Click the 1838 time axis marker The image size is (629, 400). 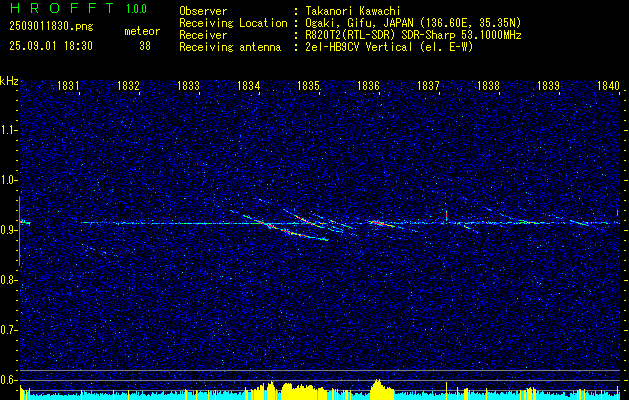pos(489,86)
